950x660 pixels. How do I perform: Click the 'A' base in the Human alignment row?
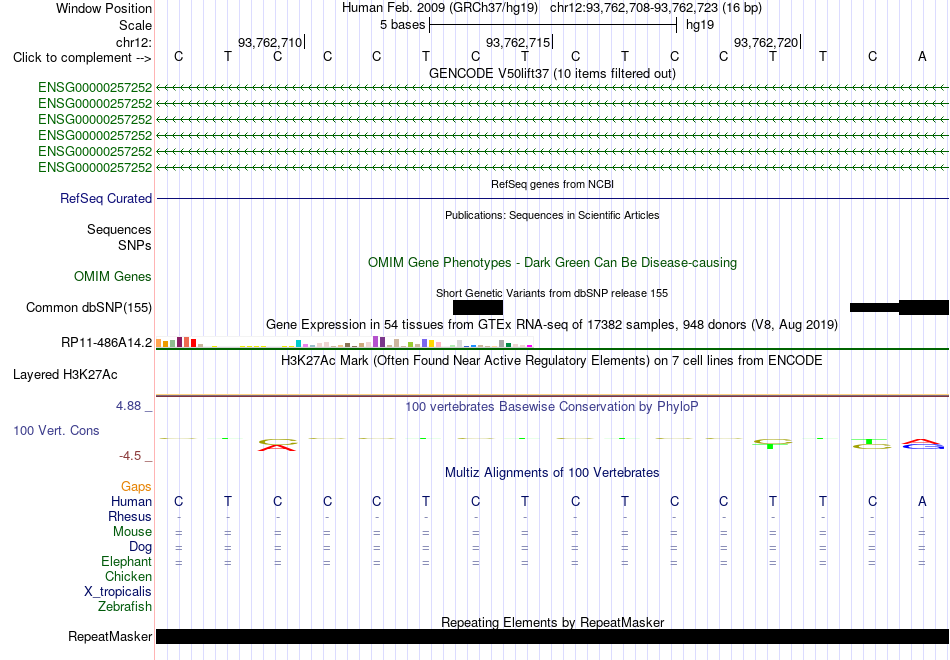[x=922, y=501]
